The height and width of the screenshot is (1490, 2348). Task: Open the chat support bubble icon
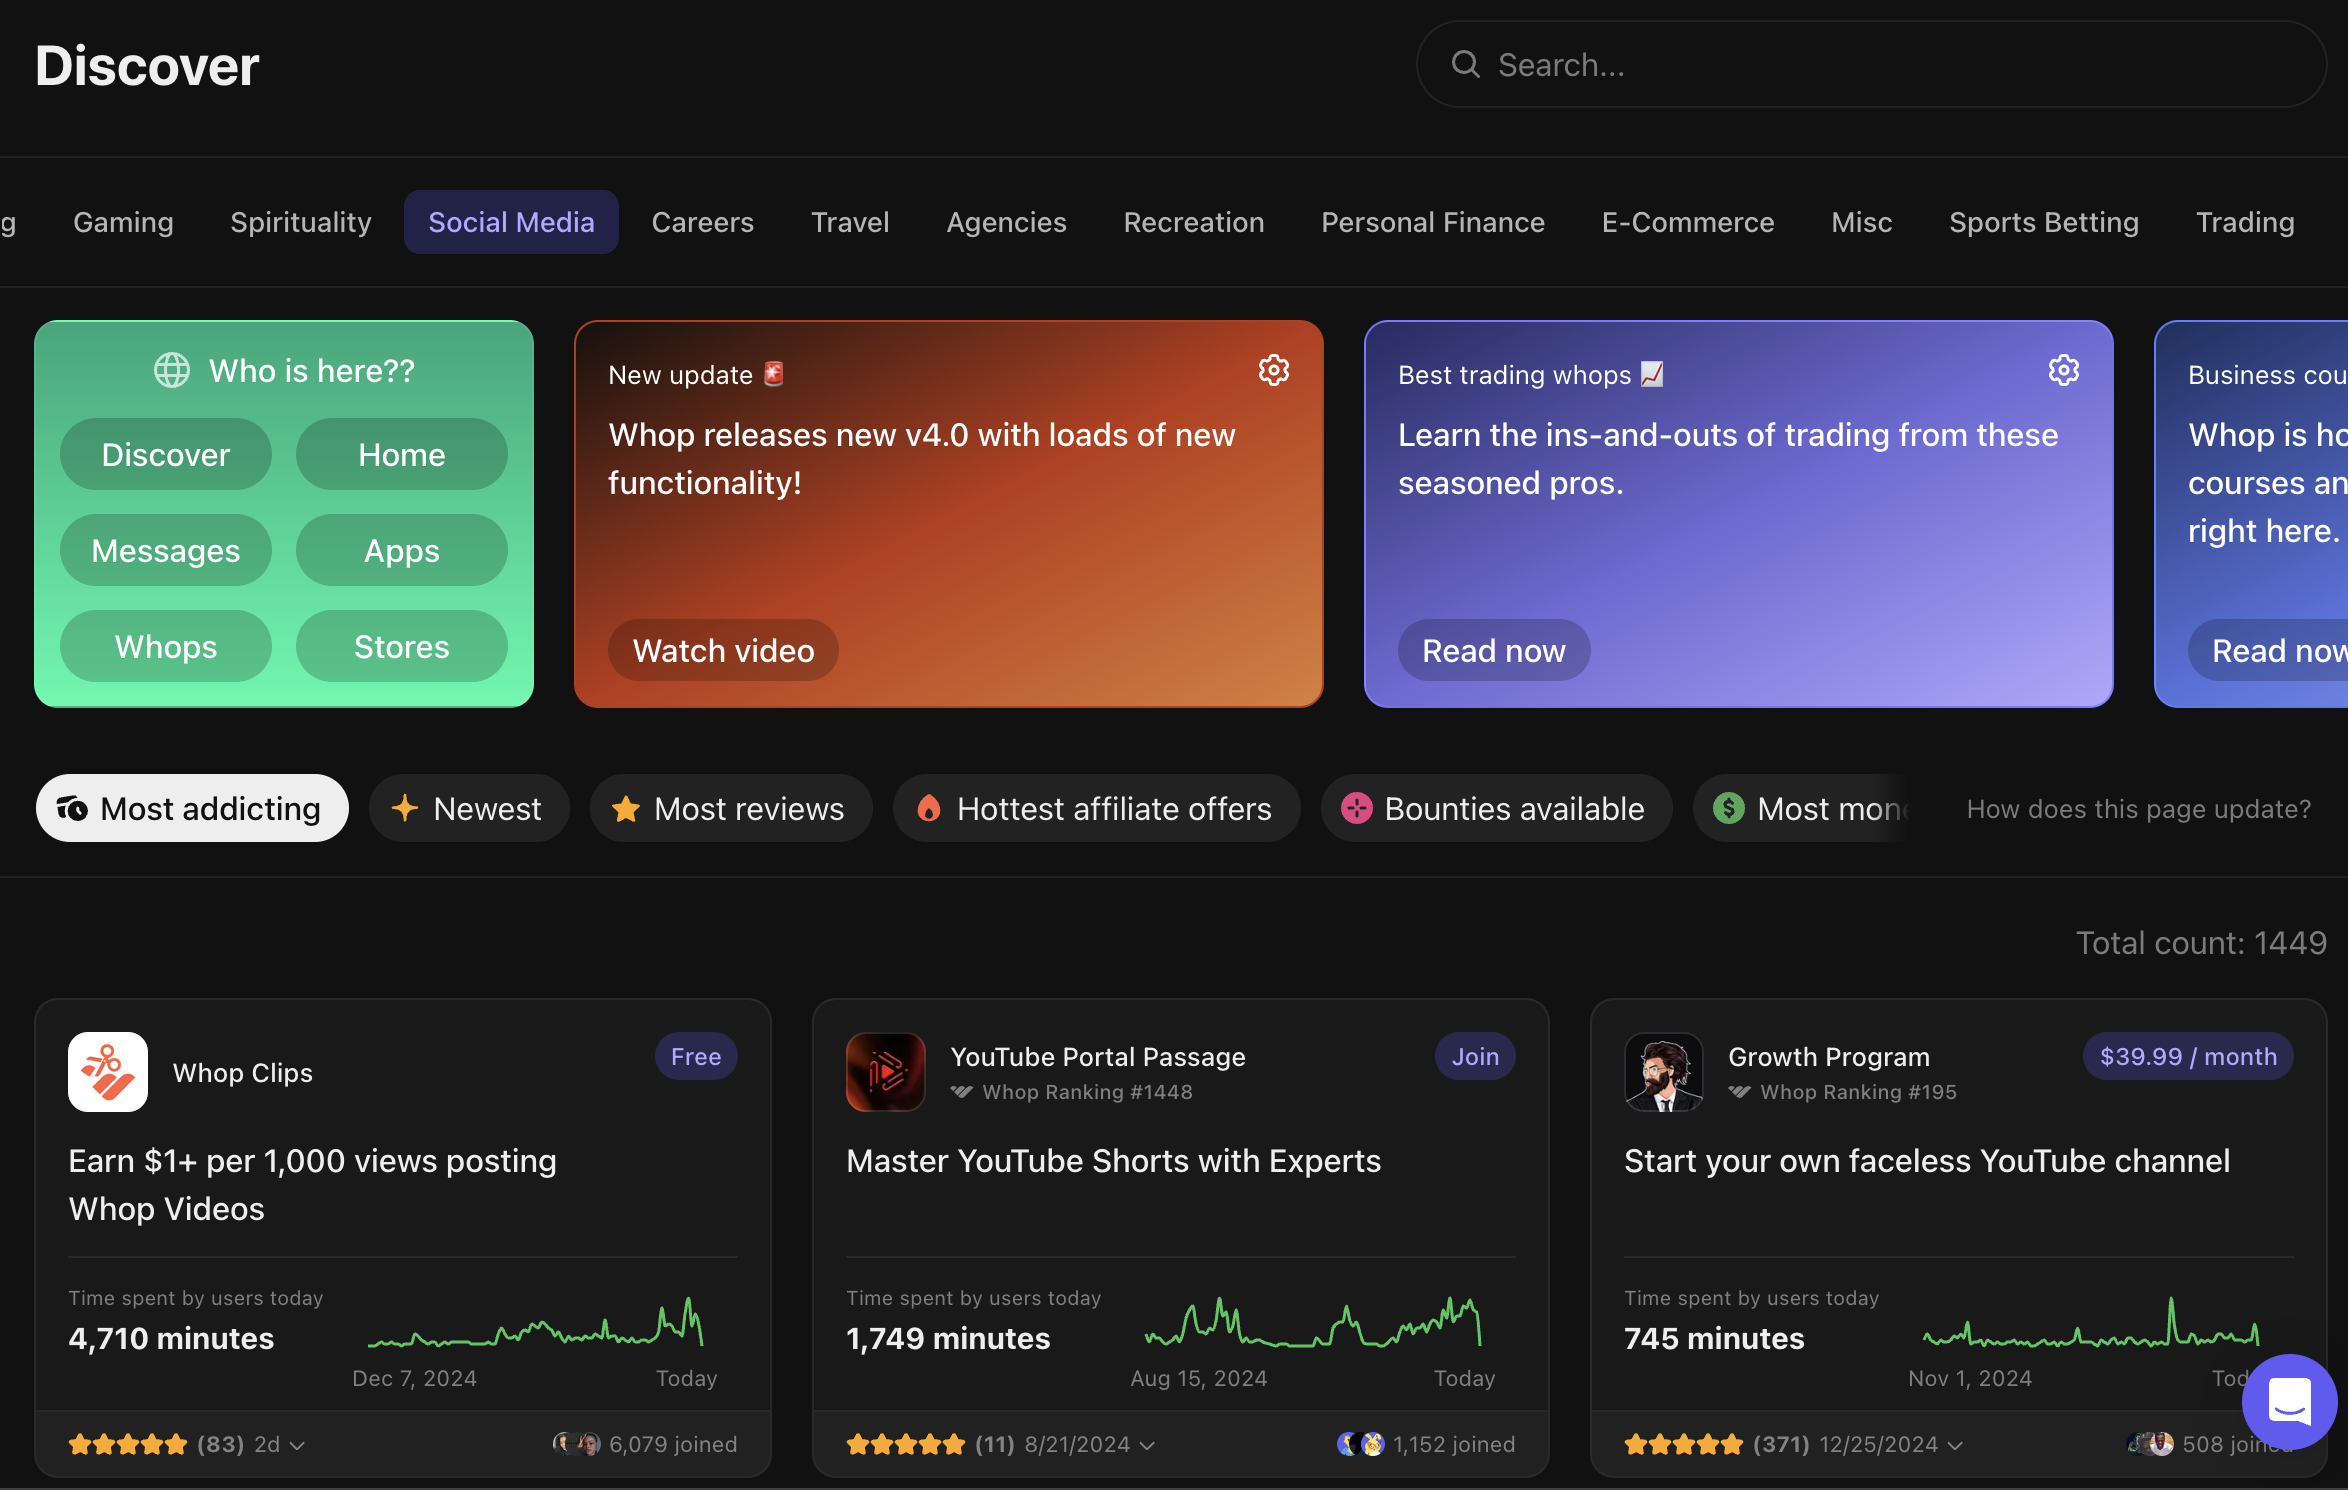2289,1401
